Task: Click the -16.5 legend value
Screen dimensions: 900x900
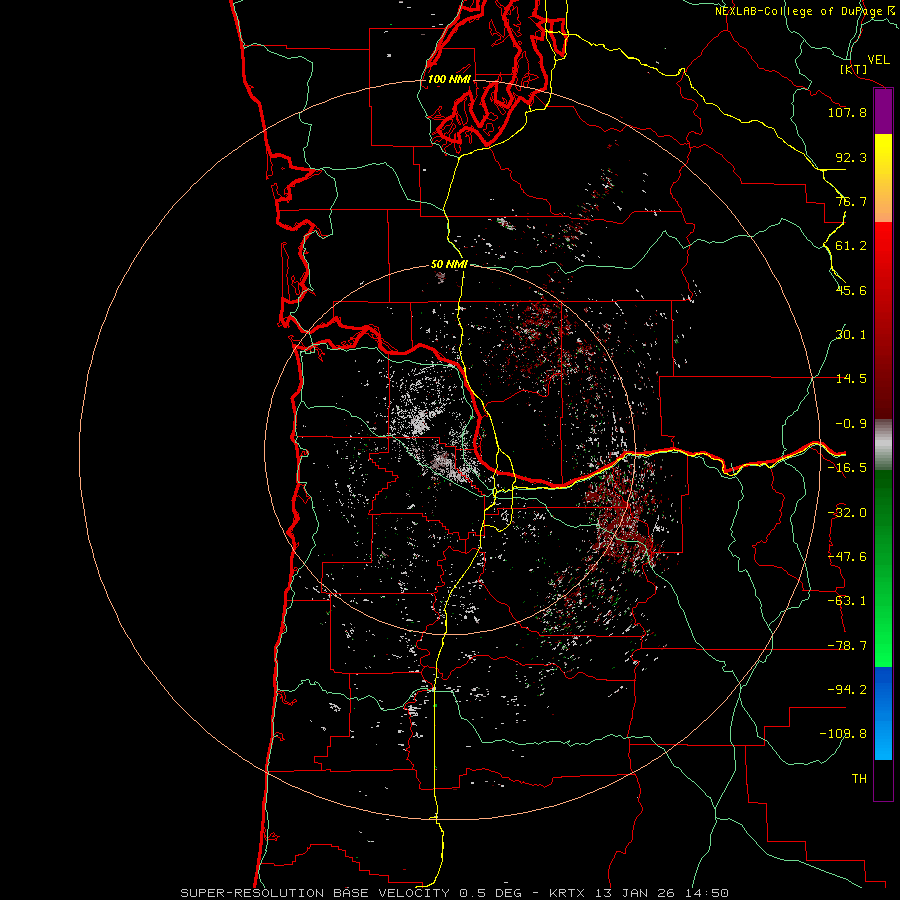Action: (847, 468)
